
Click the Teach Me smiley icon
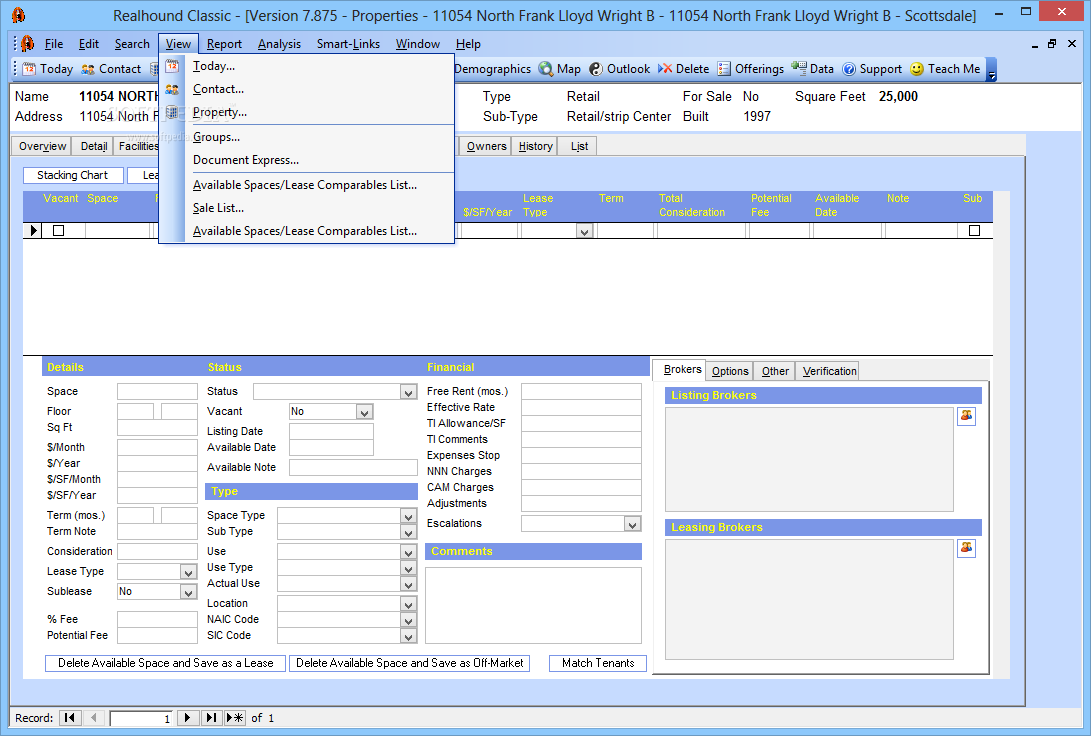click(x=917, y=69)
